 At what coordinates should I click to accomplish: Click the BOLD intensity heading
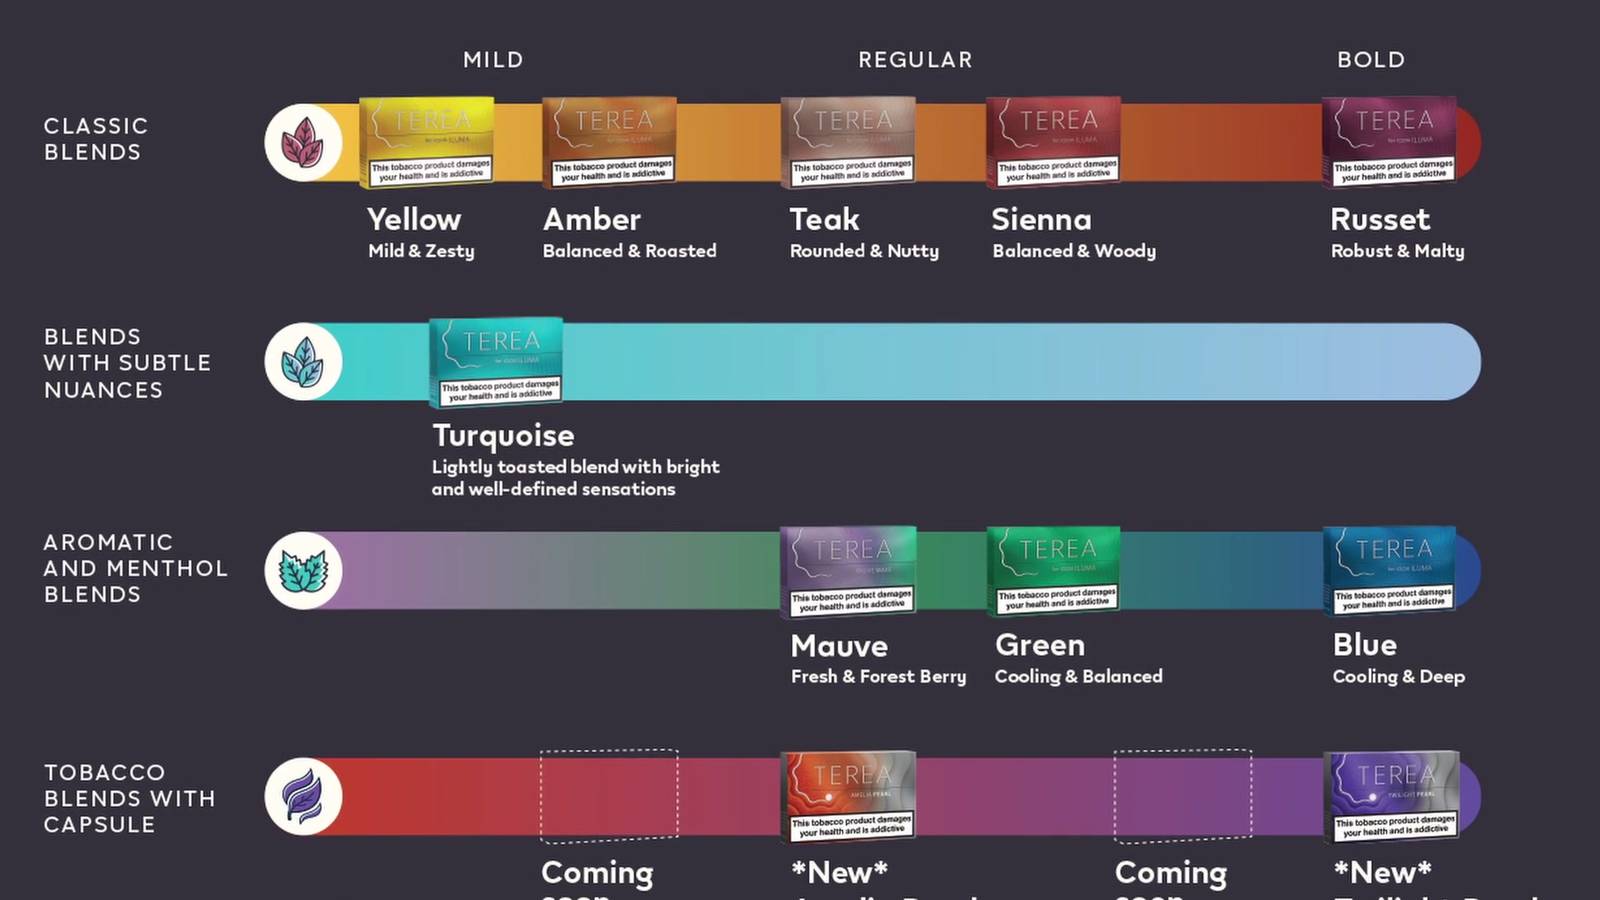(x=1371, y=60)
